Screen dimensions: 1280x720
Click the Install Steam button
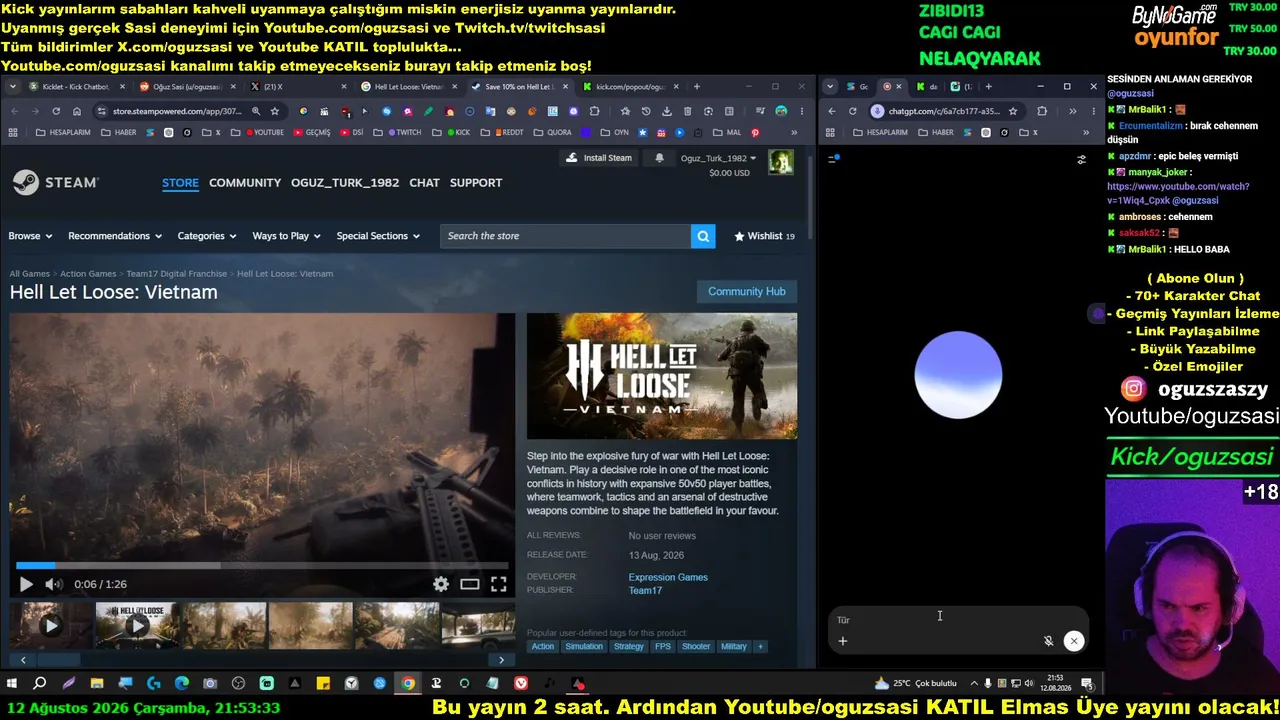pos(598,158)
